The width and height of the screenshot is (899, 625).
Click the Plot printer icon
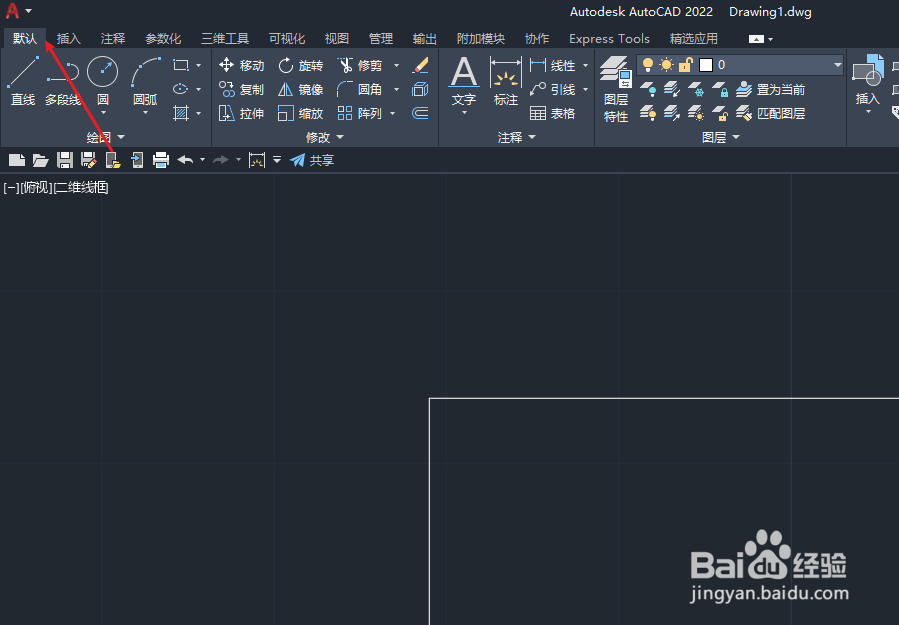161,160
